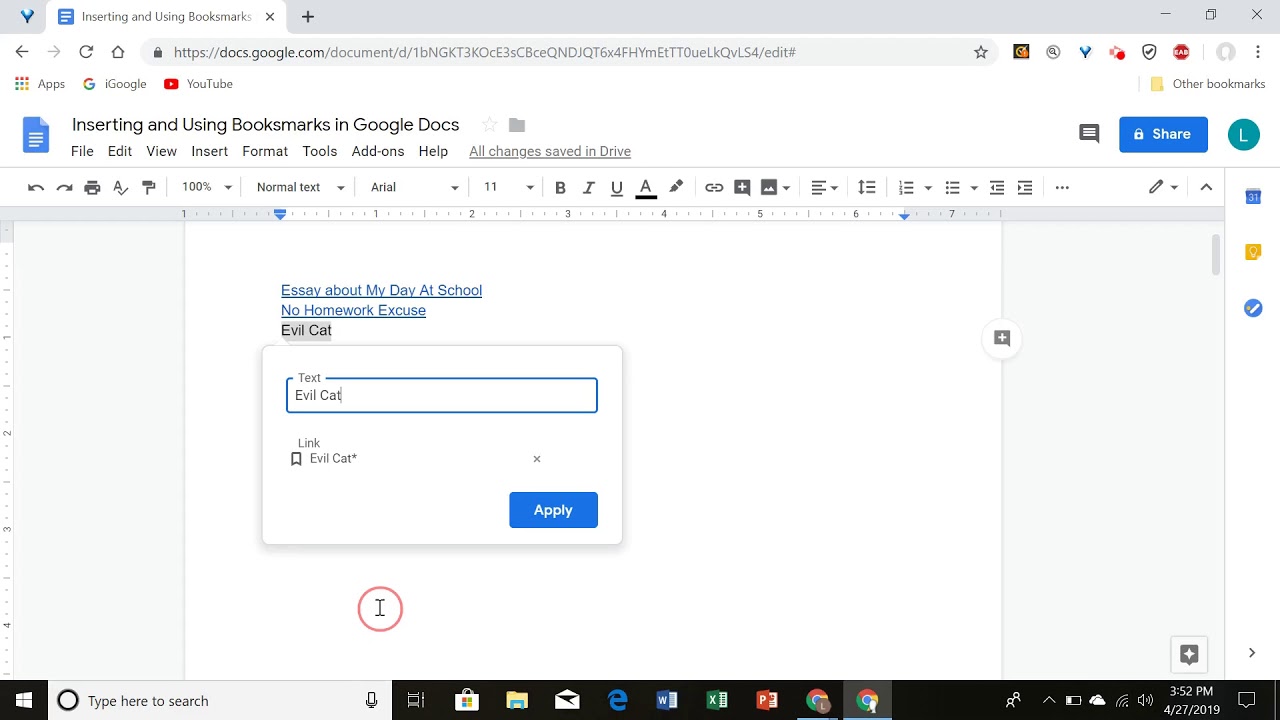
Task: Click the Undo icon in toolbar
Action: pyautogui.click(x=36, y=187)
